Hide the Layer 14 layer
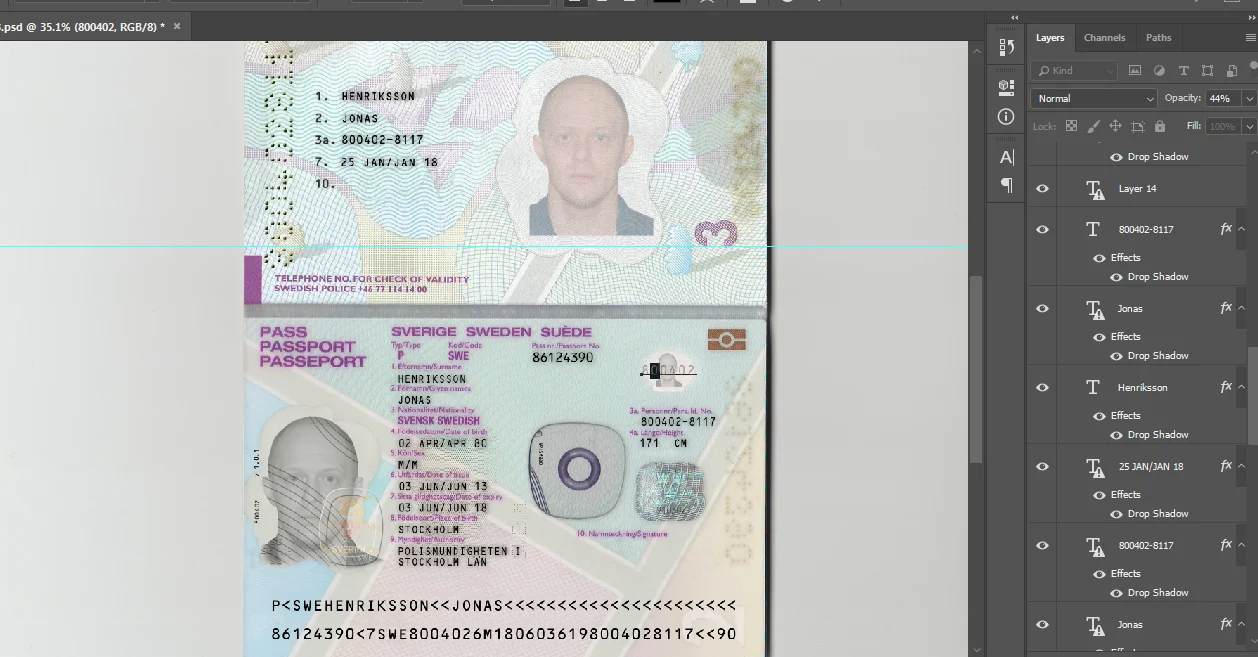The height and width of the screenshot is (657, 1258). click(x=1042, y=189)
